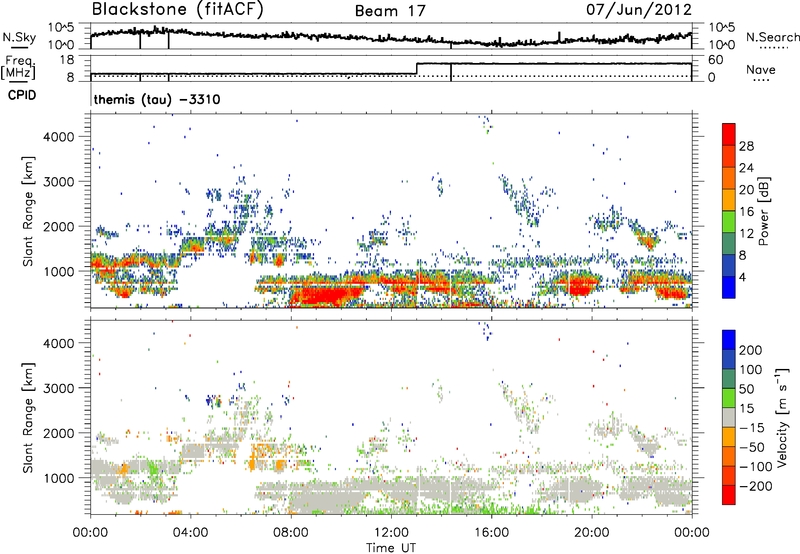800x554 pixels.
Task: Click the 16:00 time axis tick label
Action: pyautogui.click(x=491, y=532)
